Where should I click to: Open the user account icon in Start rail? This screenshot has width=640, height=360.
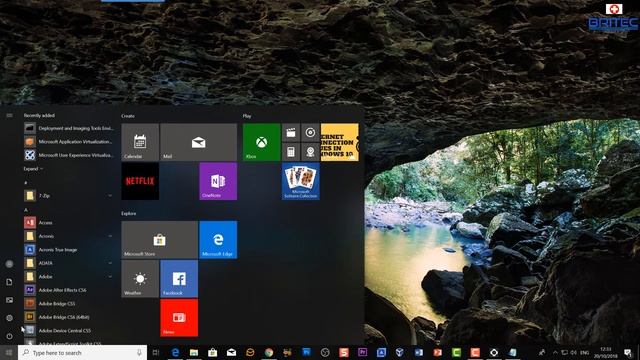click(x=9, y=264)
